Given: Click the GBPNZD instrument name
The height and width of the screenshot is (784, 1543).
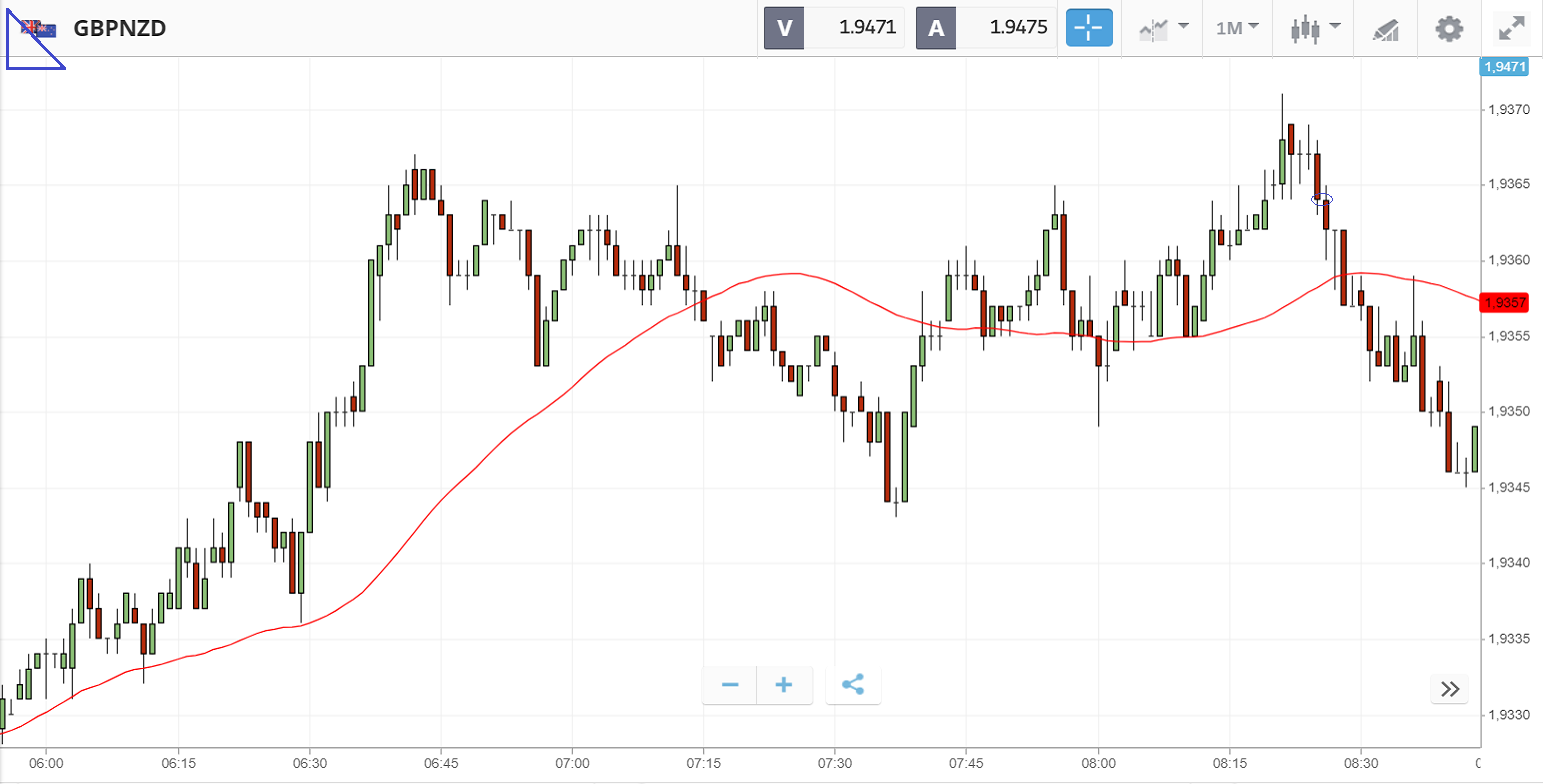Looking at the screenshot, I should point(119,28).
